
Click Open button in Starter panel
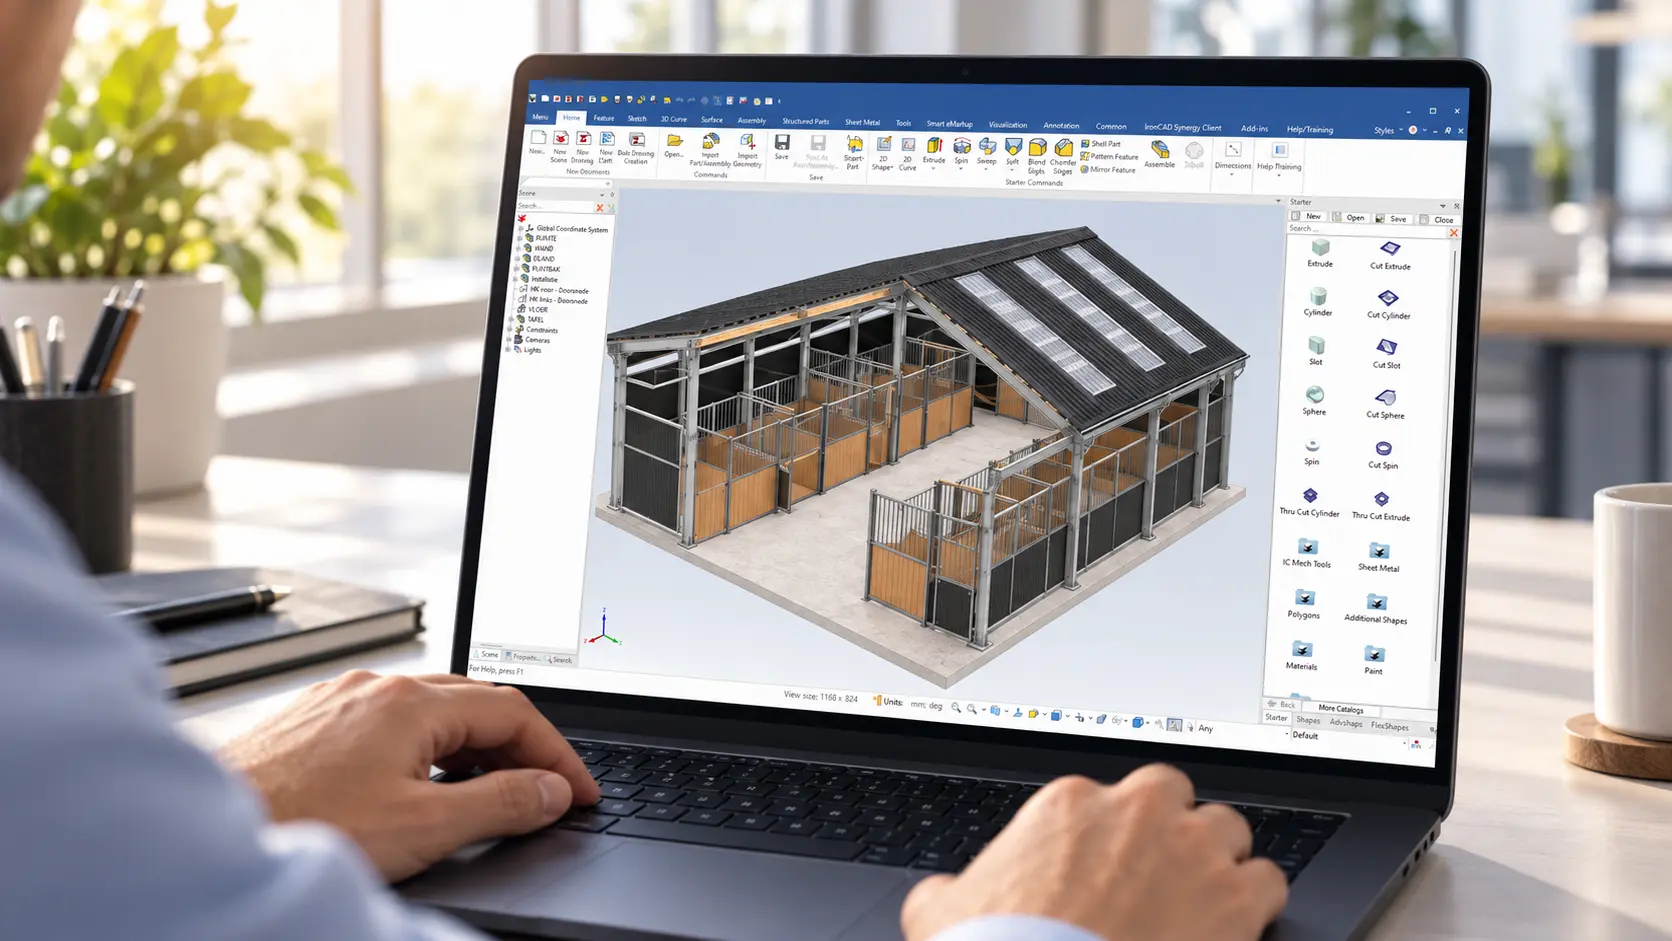point(1350,217)
